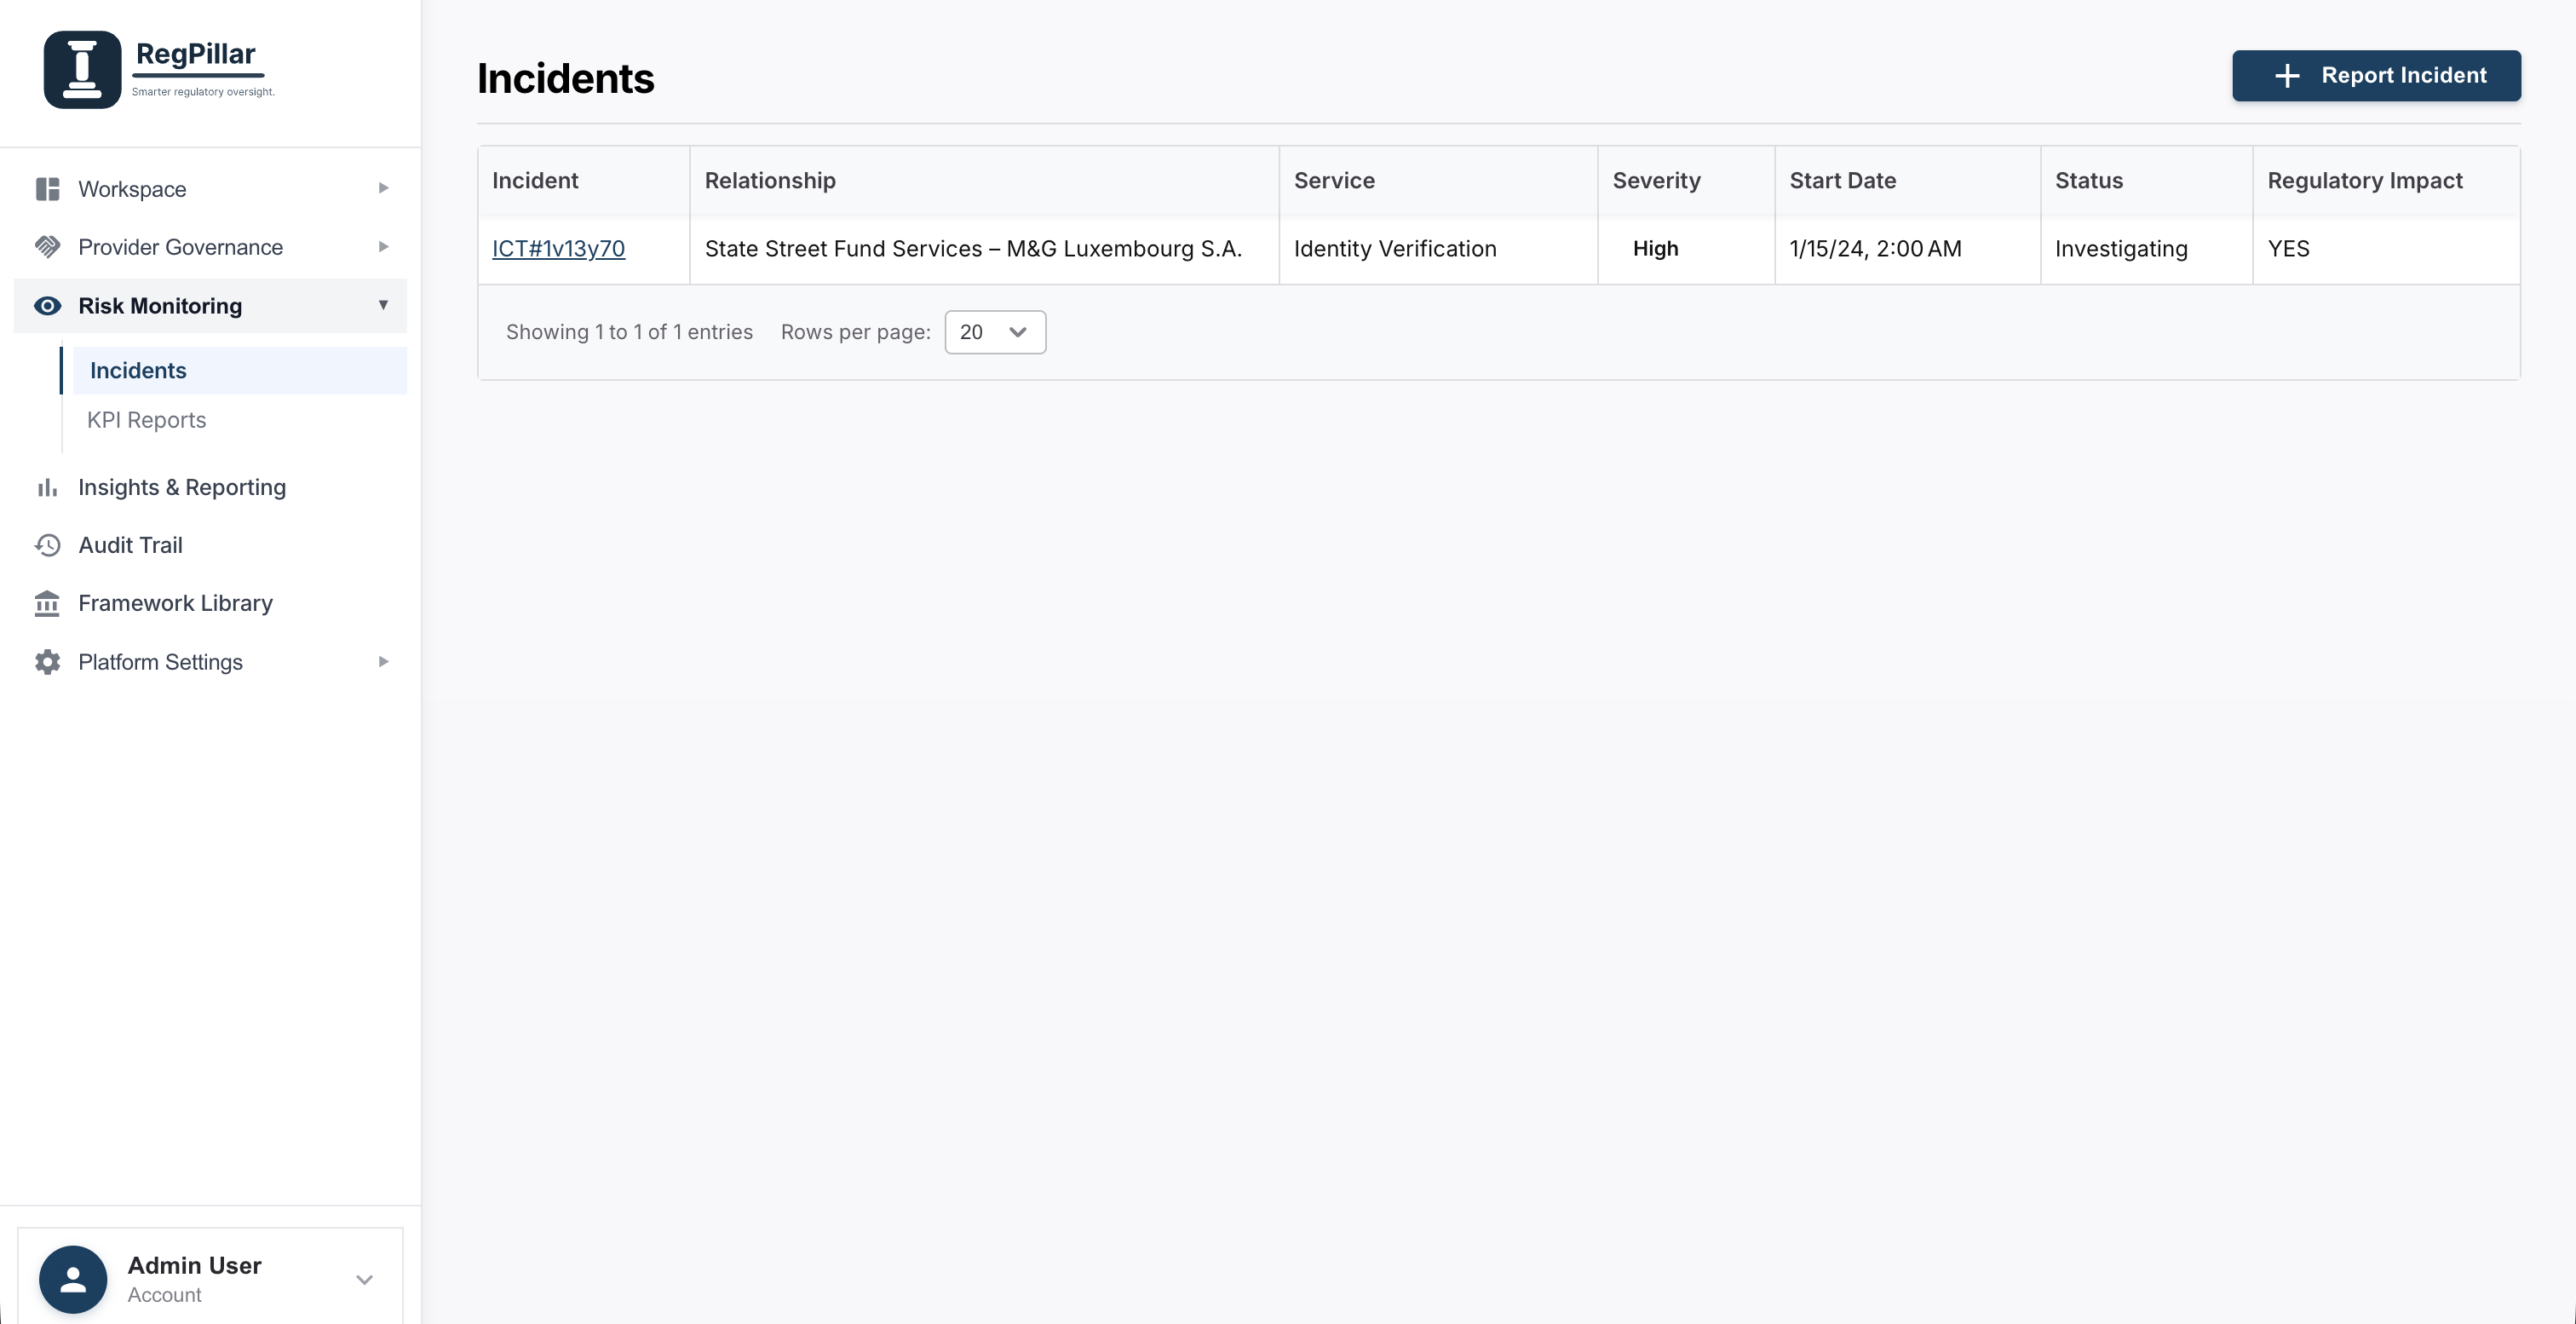Select the Framework Library bank icon

tap(47, 603)
